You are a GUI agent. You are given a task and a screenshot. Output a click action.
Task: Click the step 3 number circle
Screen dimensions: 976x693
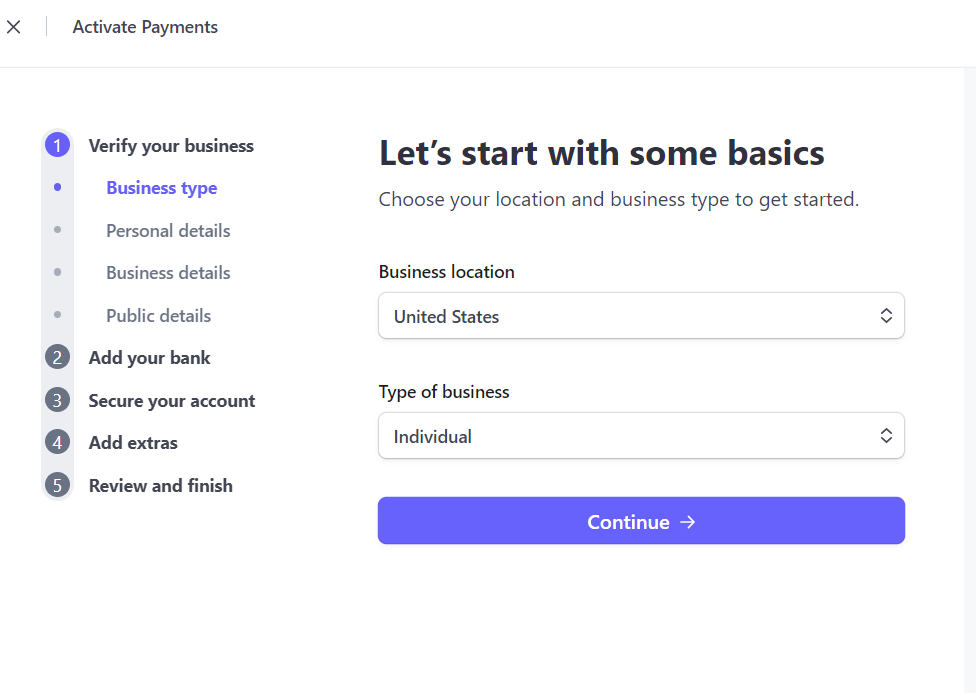57,401
